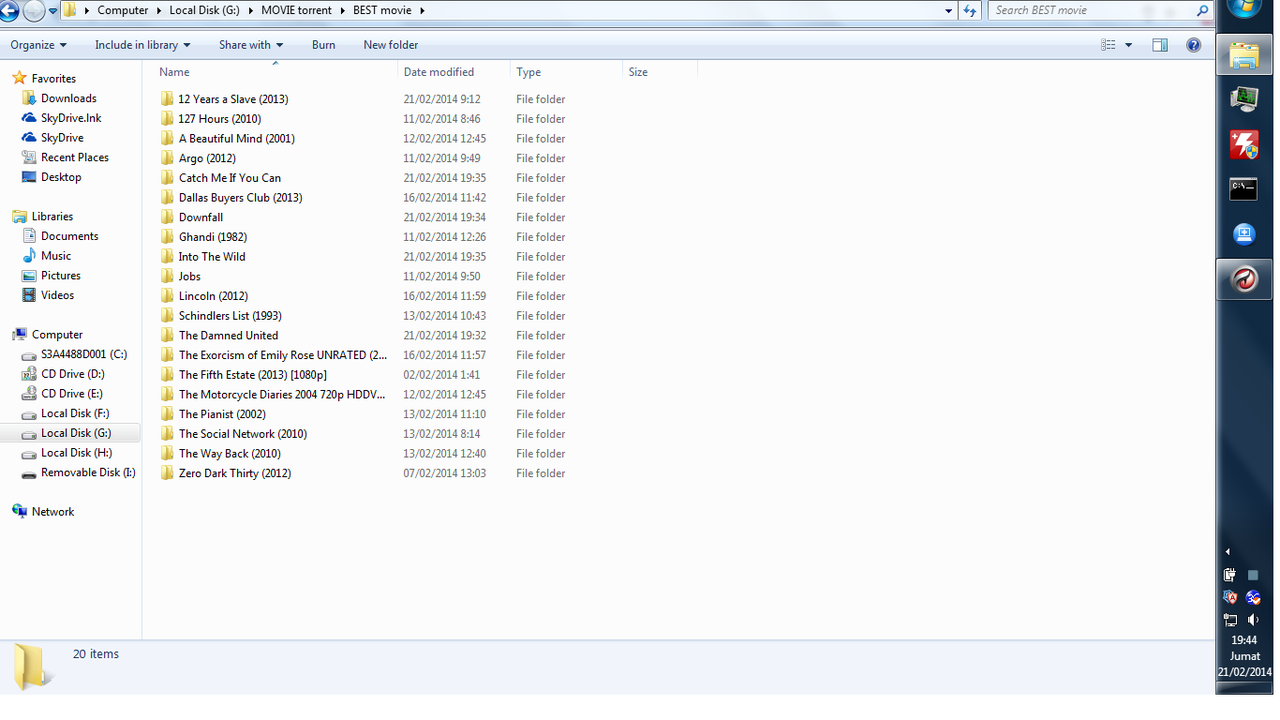Select 12 Years a Slave (2013) folder
The height and width of the screenshot is (720, 1280).
pos(233,99)
